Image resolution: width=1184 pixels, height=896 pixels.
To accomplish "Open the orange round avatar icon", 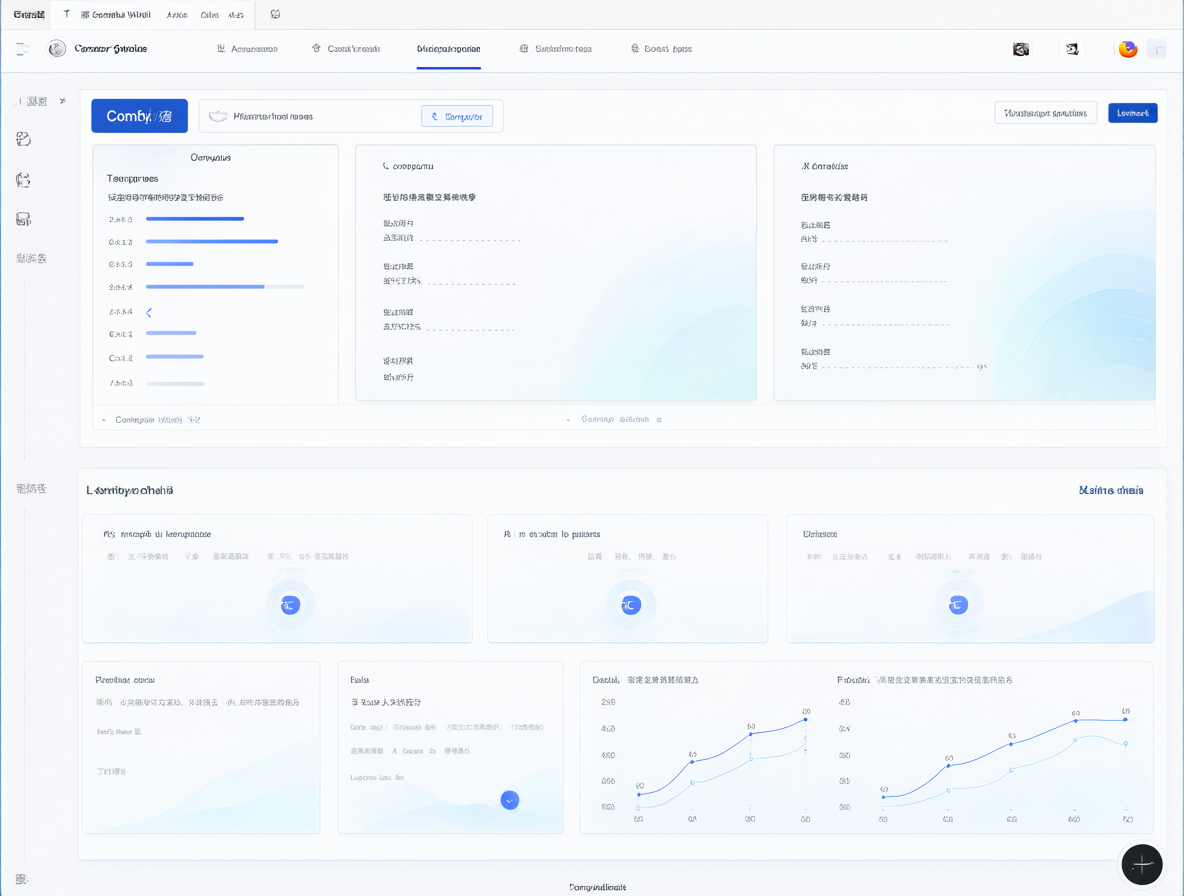I will coord(1127,49).
